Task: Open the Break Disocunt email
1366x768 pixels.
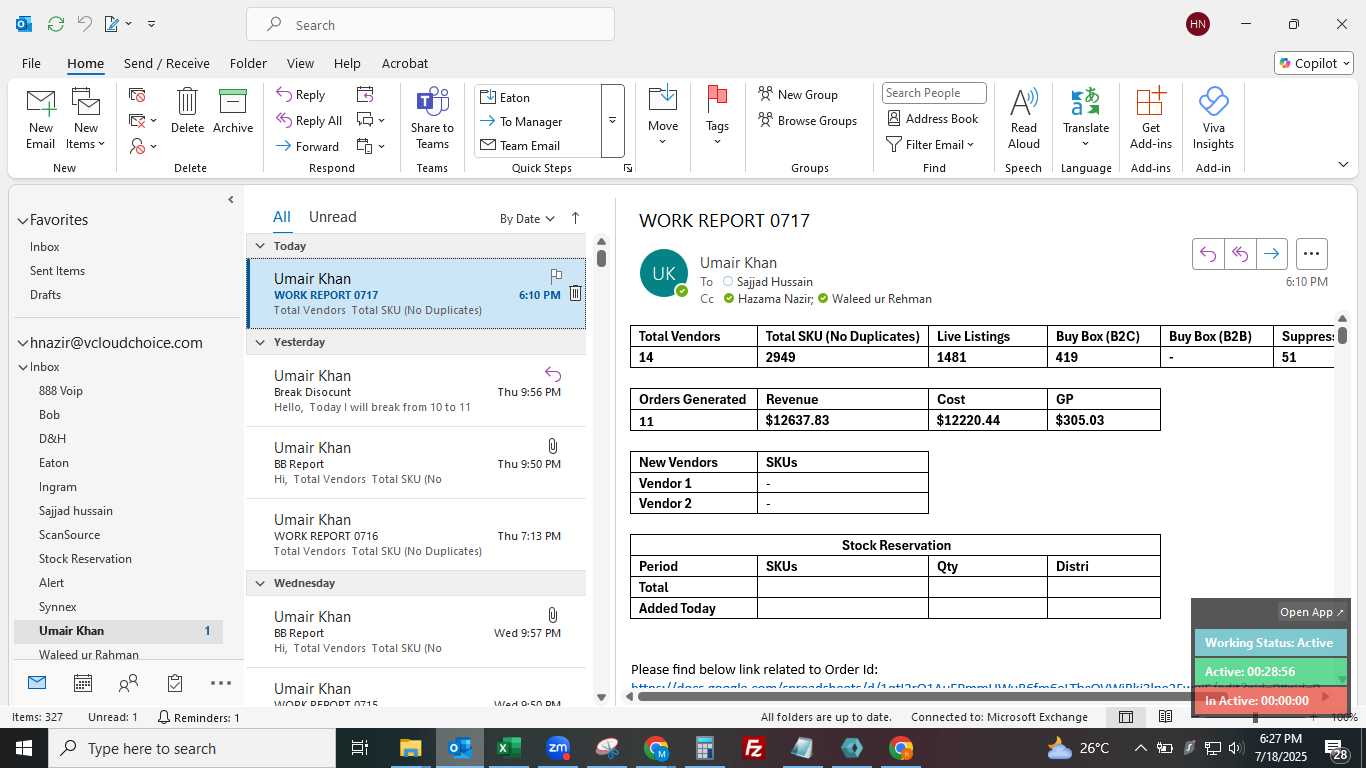Action: coord(415,391)
